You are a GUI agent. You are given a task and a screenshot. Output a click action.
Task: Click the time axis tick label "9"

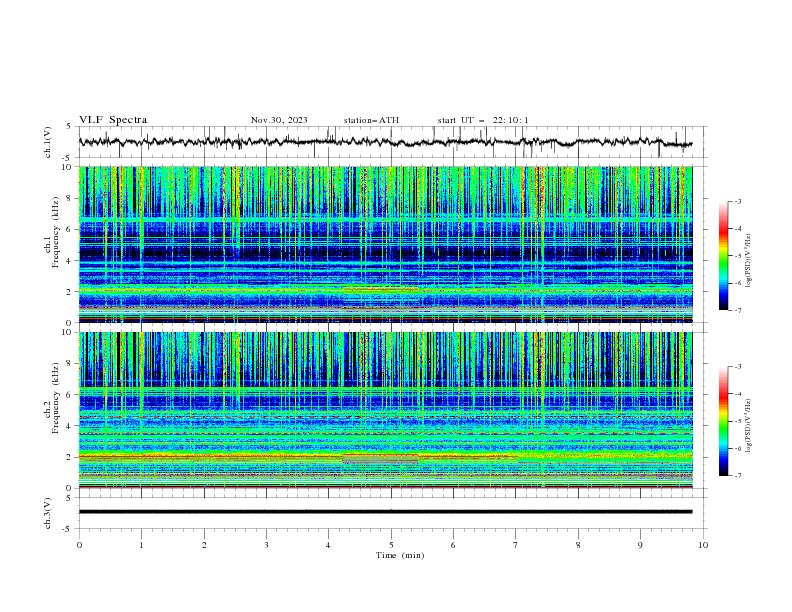640,545
